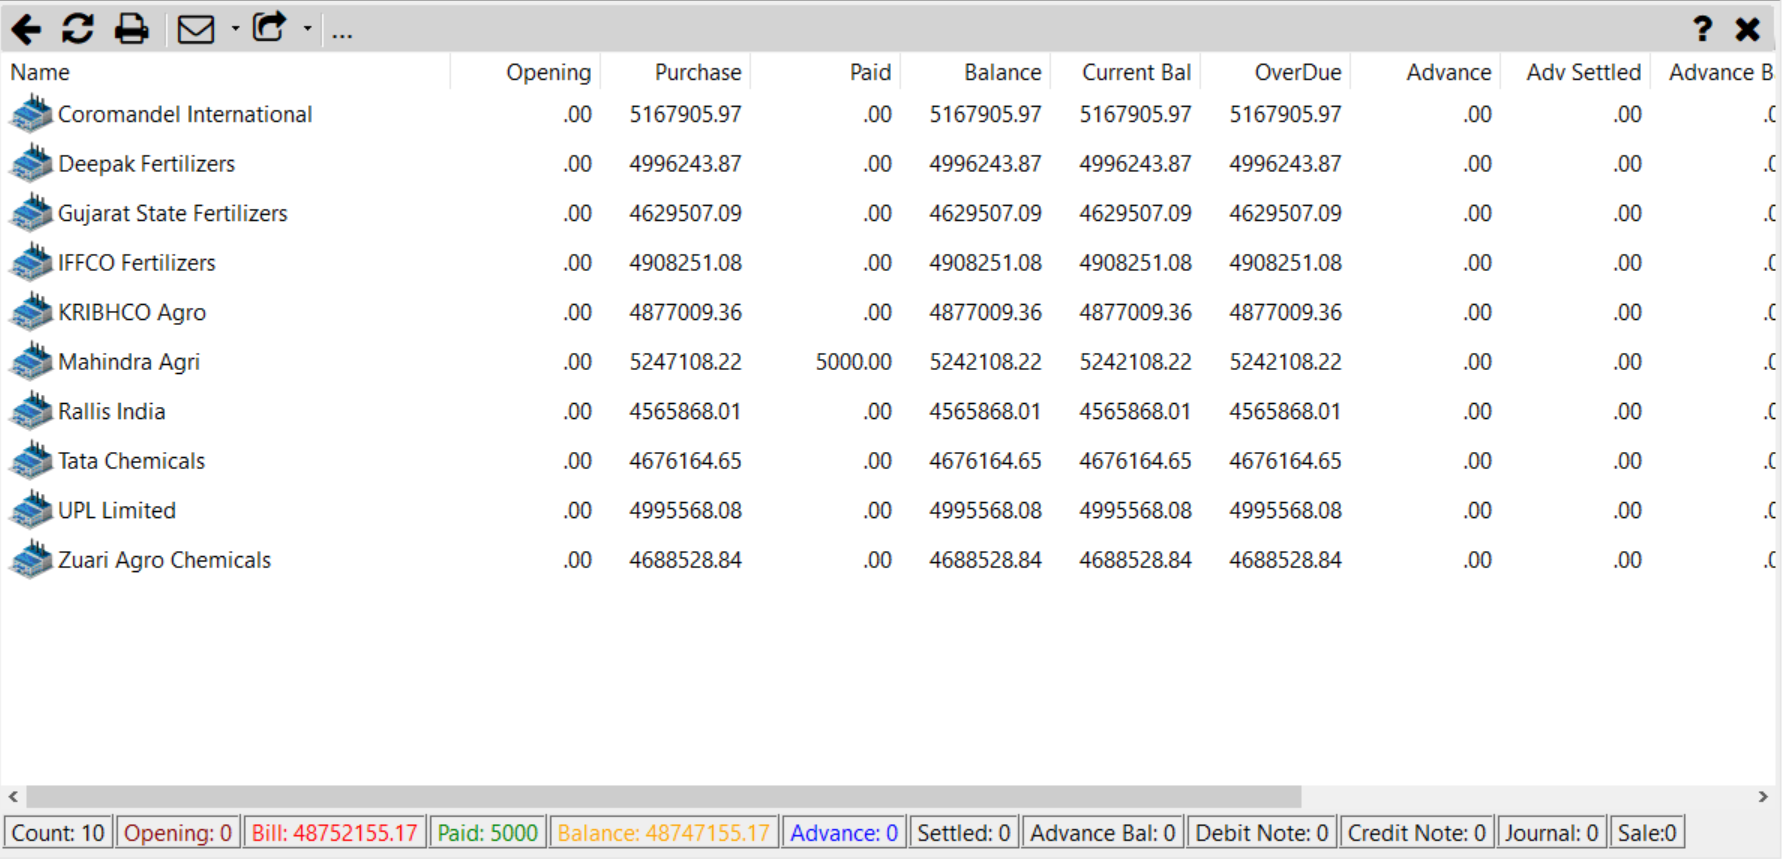Select the Tata Chemicals name
1783x859 pixels.
click(131, 460)
